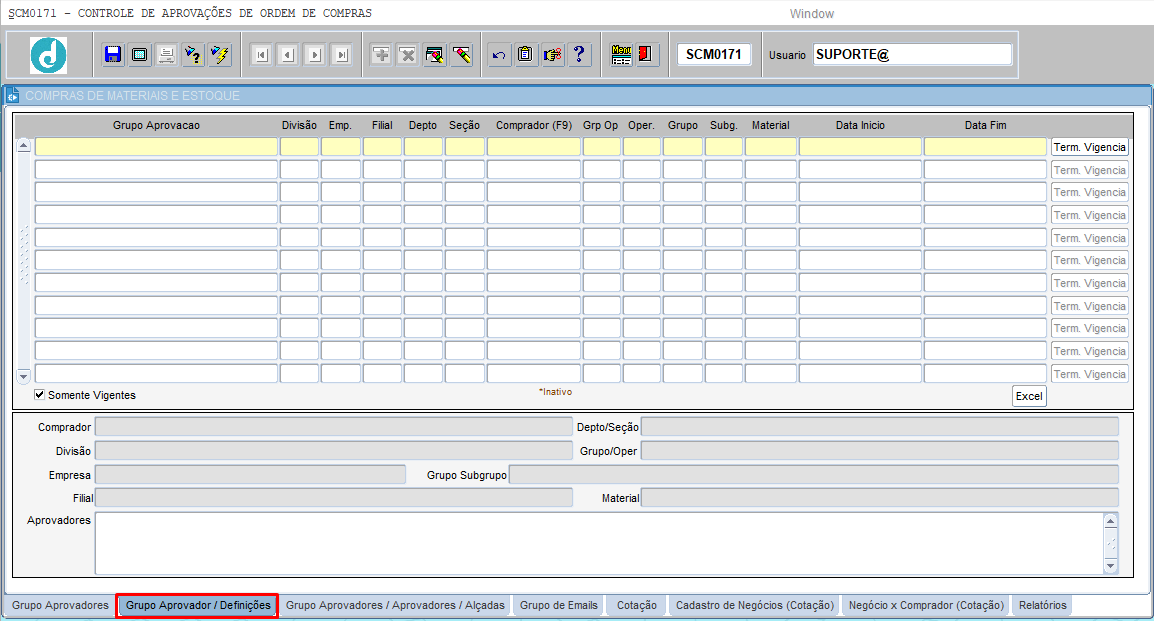
Task: Click the Empresa detail field
Action: point(250,475)
